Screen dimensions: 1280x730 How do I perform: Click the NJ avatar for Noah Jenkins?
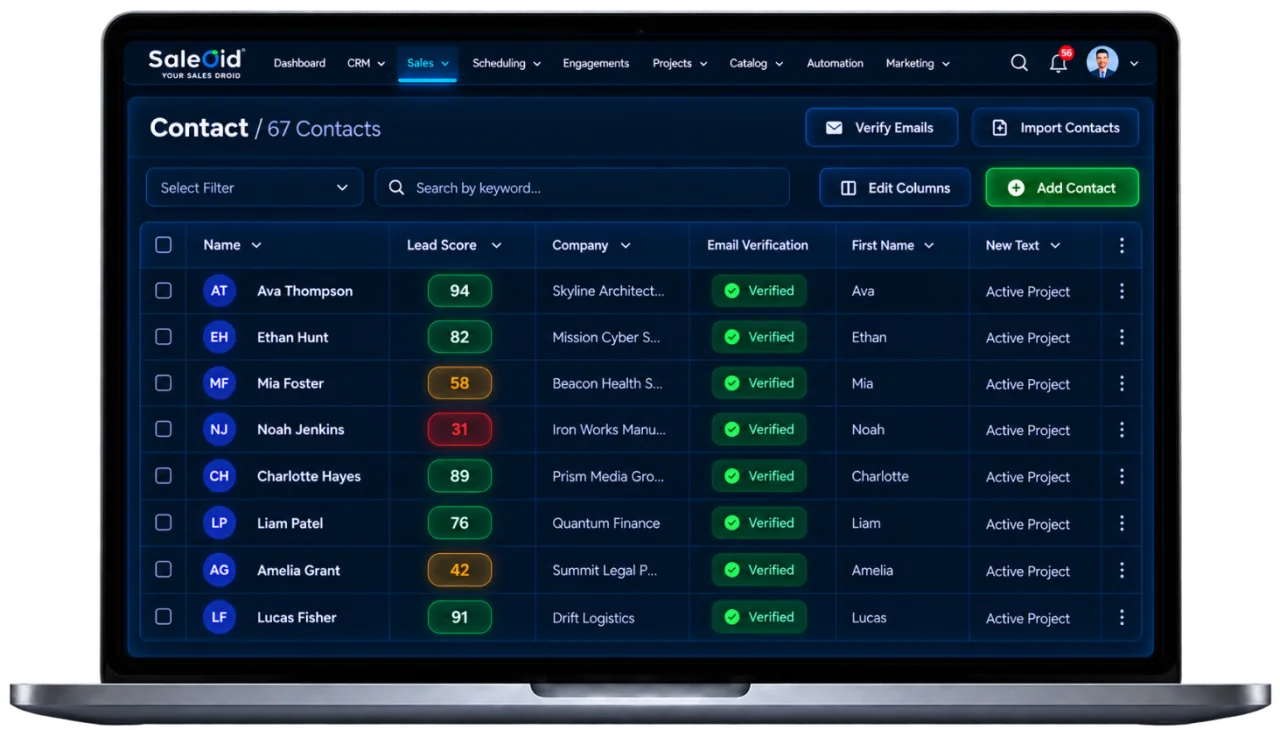click(219, 429)
